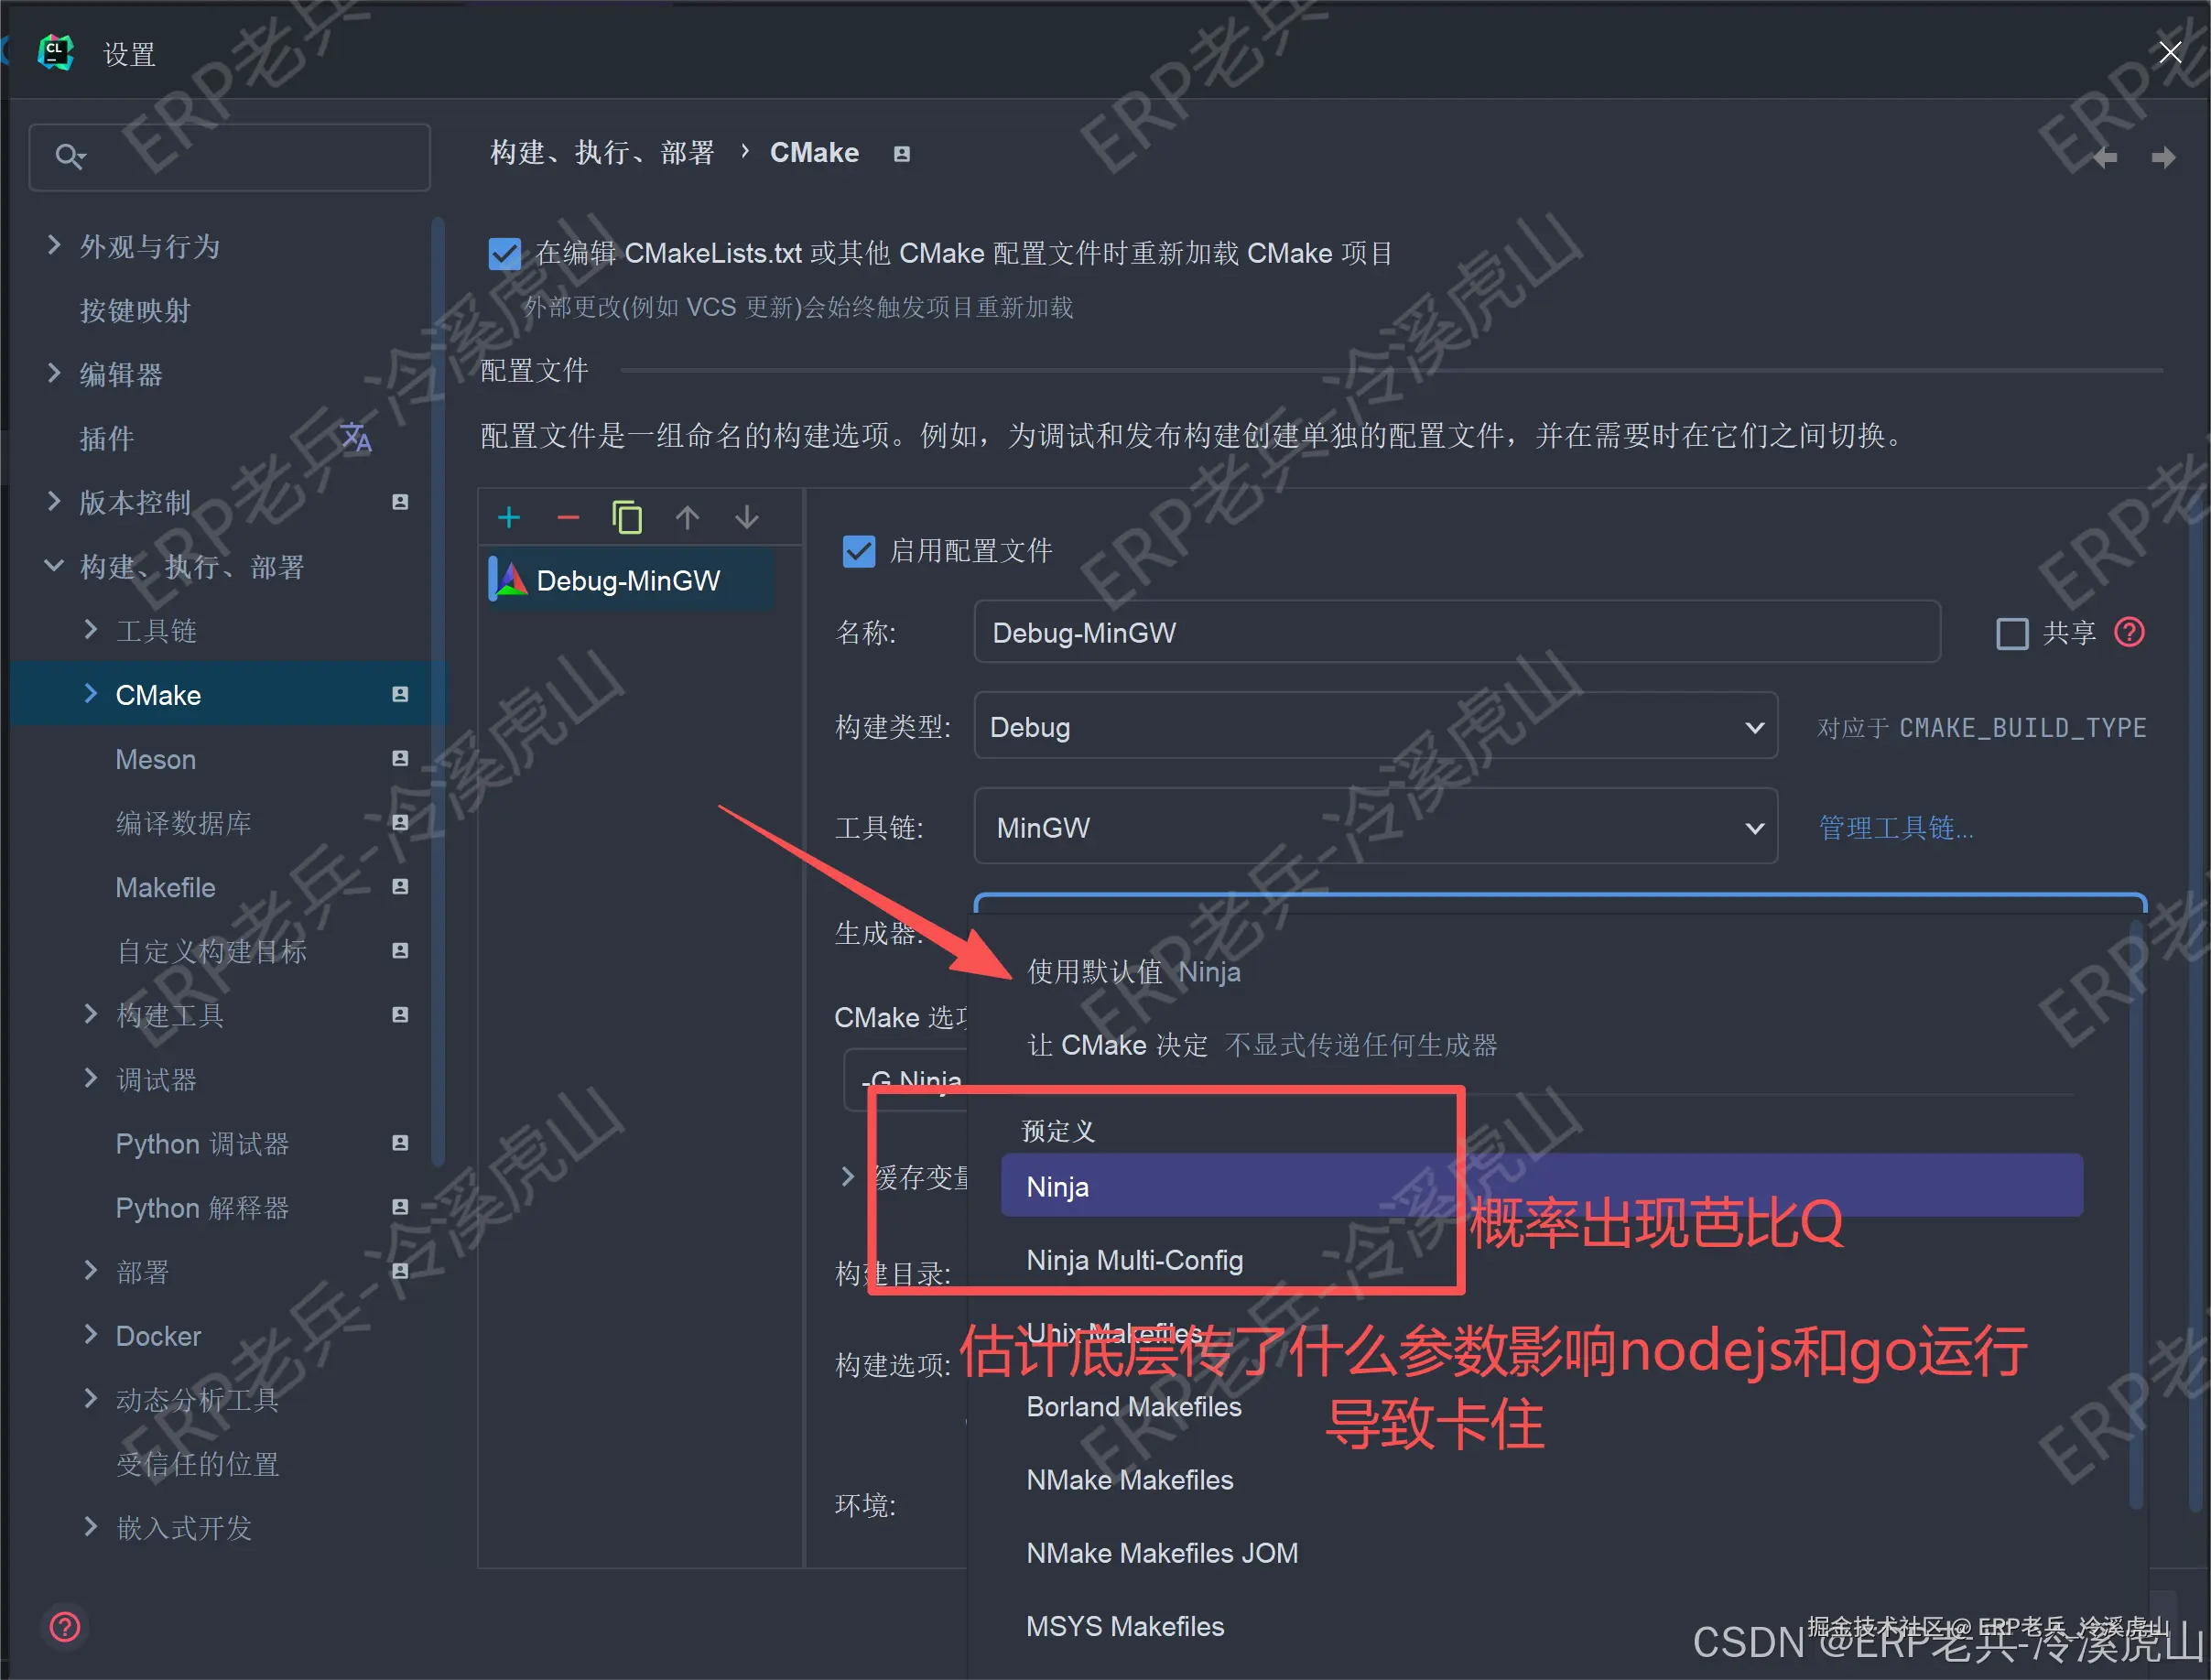This screenshot has height=1680, width=2211.
Task: Select Ninja Multi-Config generator option
Action: [x=1134, y=1260]
